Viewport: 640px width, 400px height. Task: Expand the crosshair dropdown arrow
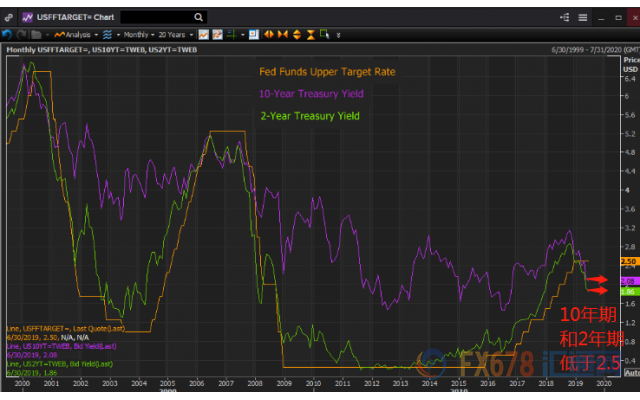pos(242,35)
